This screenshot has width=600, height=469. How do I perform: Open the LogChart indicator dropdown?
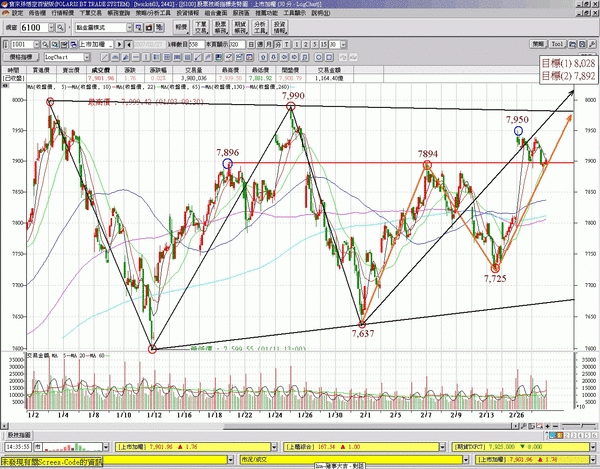click(x=87, y=57)
